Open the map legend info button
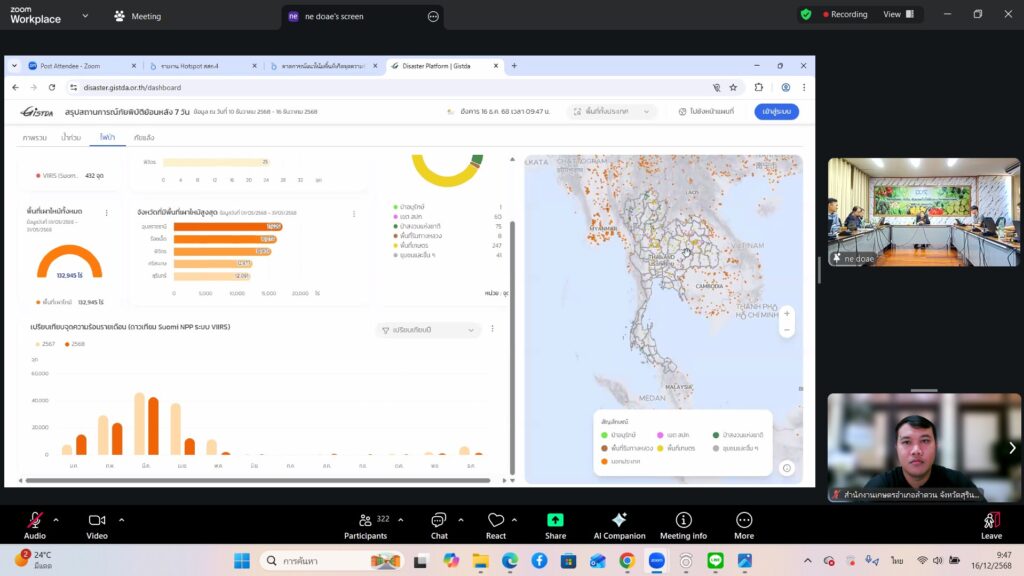This screenshot has width=1024, height=576. pos(787,468)
